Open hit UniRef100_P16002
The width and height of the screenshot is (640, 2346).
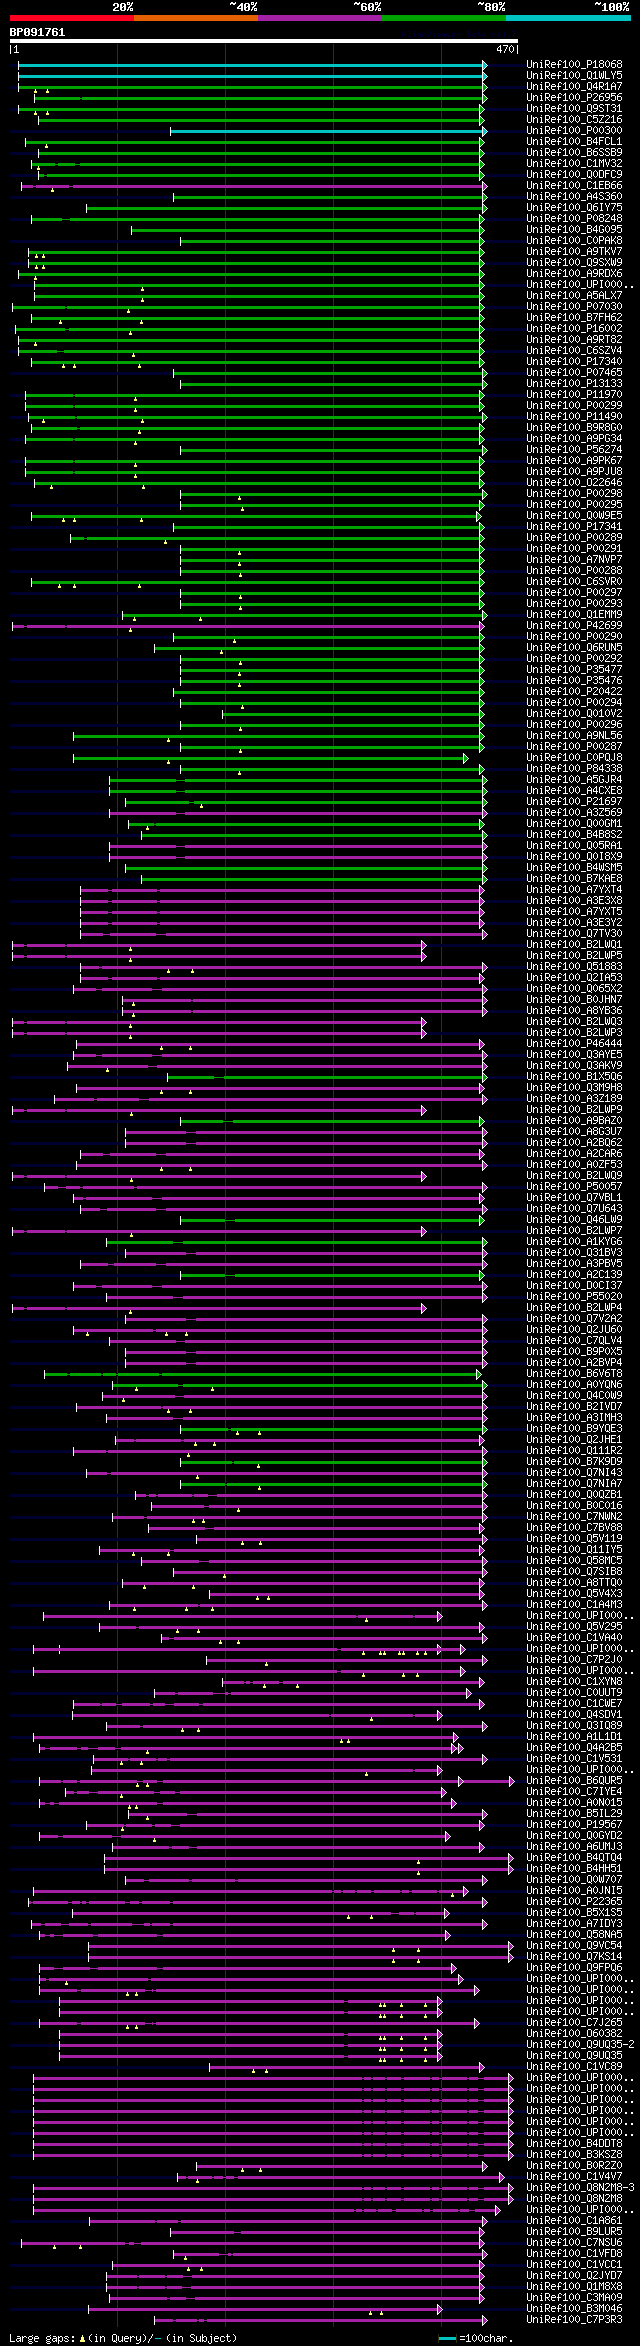coord(574,329)
